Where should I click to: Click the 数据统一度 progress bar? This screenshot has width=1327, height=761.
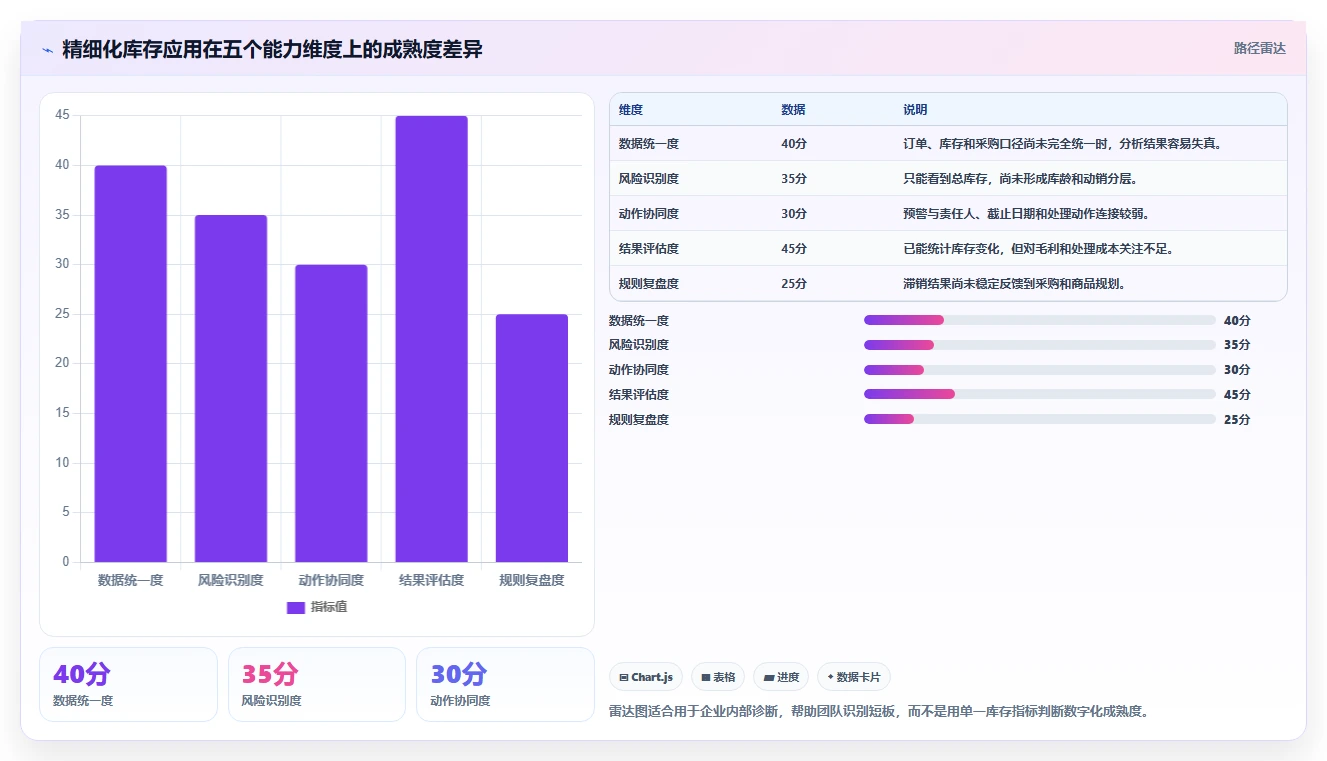(x=1040, y=320)
